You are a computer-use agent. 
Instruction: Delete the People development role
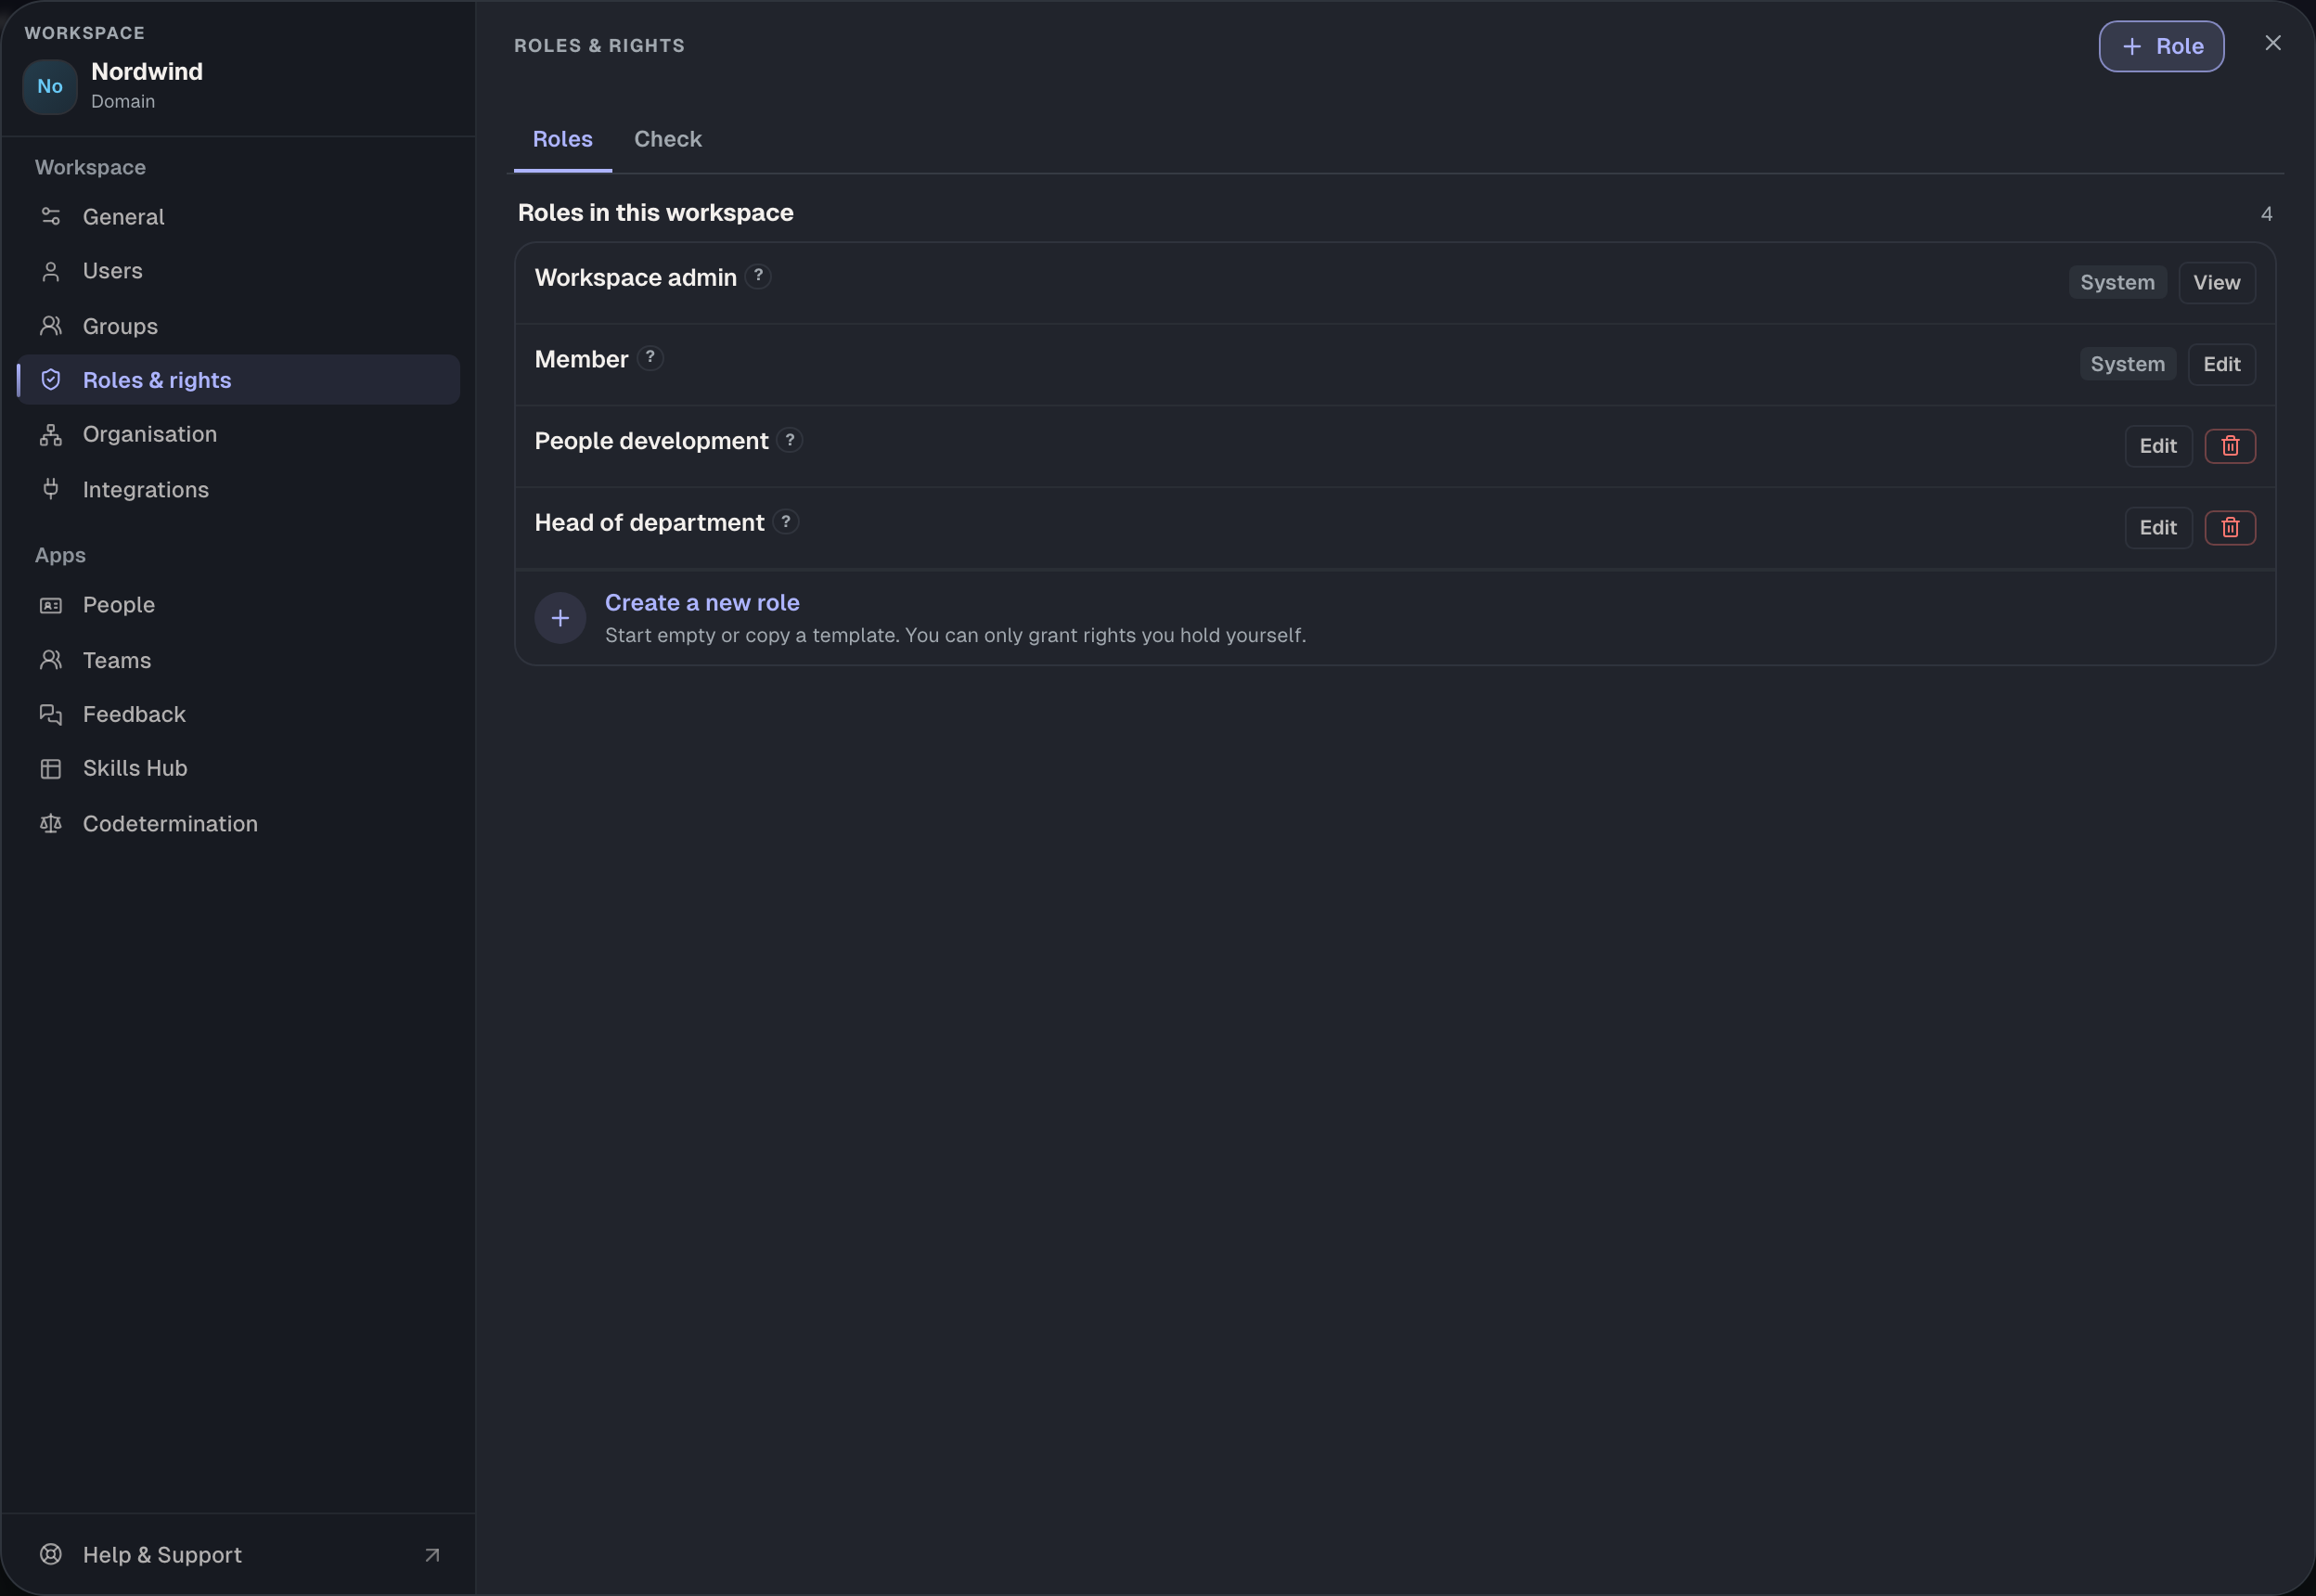coord(2230,446)
